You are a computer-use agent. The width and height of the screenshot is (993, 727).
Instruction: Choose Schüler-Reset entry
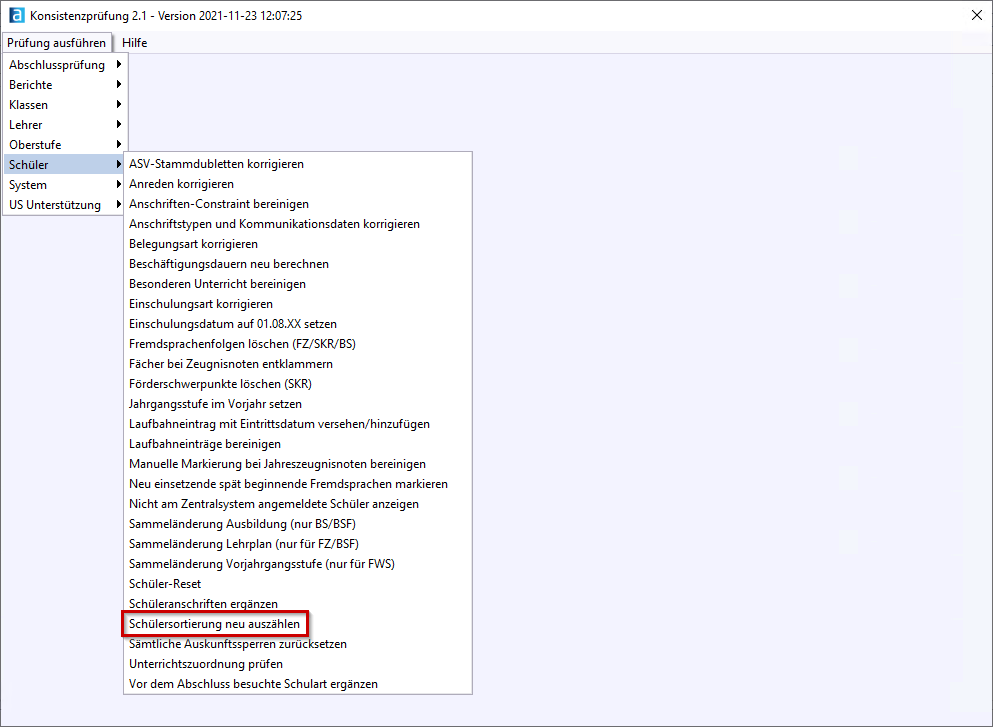coord(298,584)
